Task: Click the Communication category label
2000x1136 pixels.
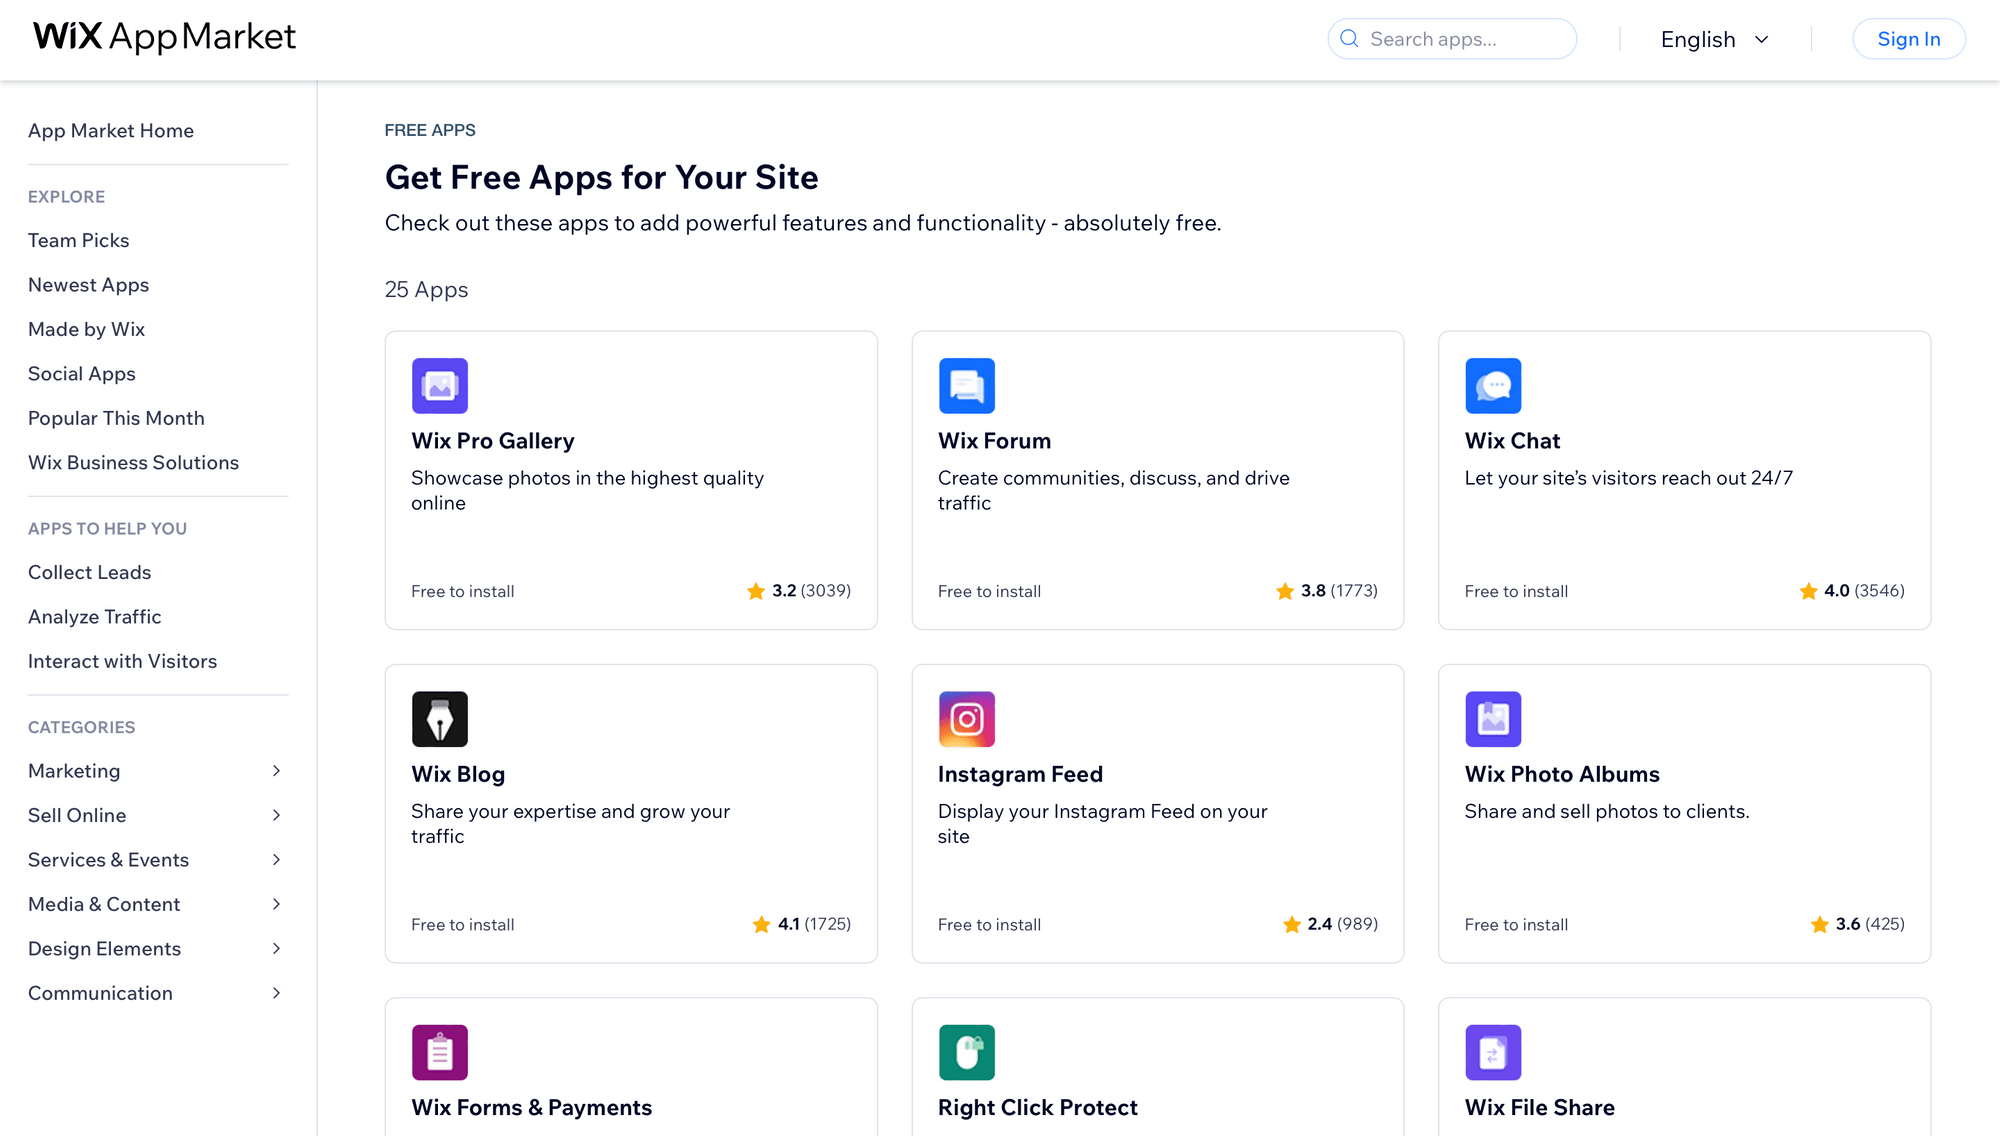Action: 100,993
